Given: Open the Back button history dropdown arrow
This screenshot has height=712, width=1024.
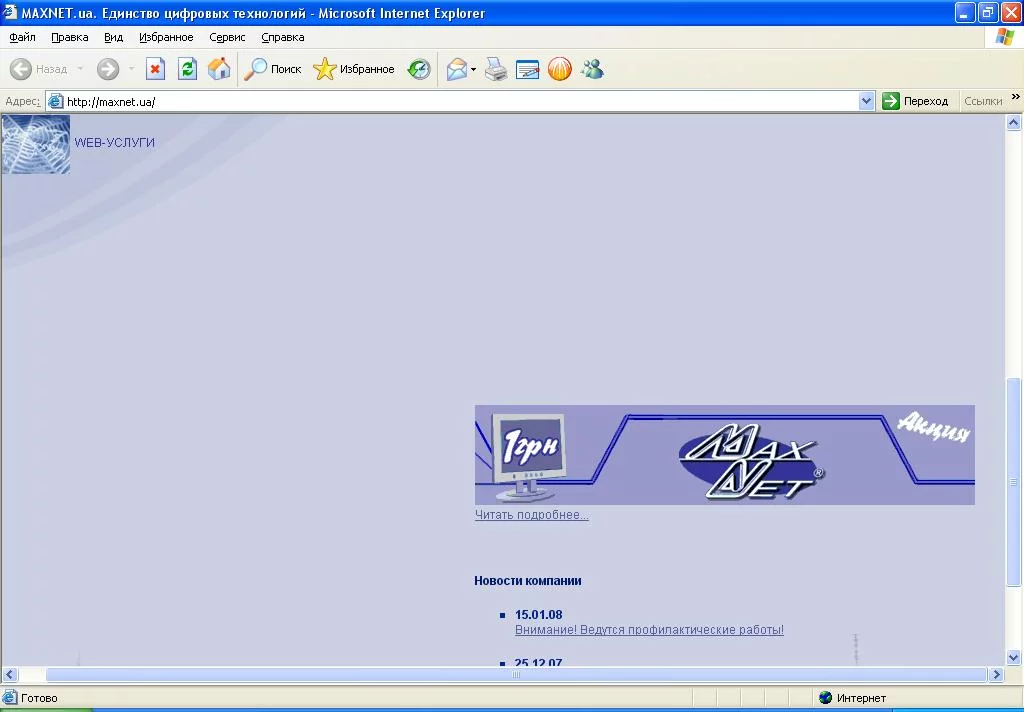Looking at the screenshot, I should tap(80, 69).
